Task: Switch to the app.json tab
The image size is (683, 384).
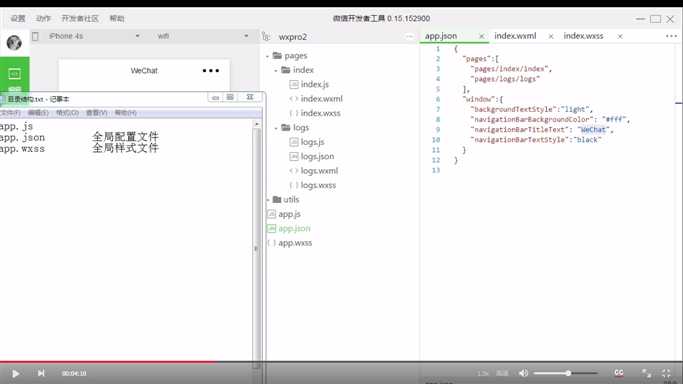Action: point(441,36)
